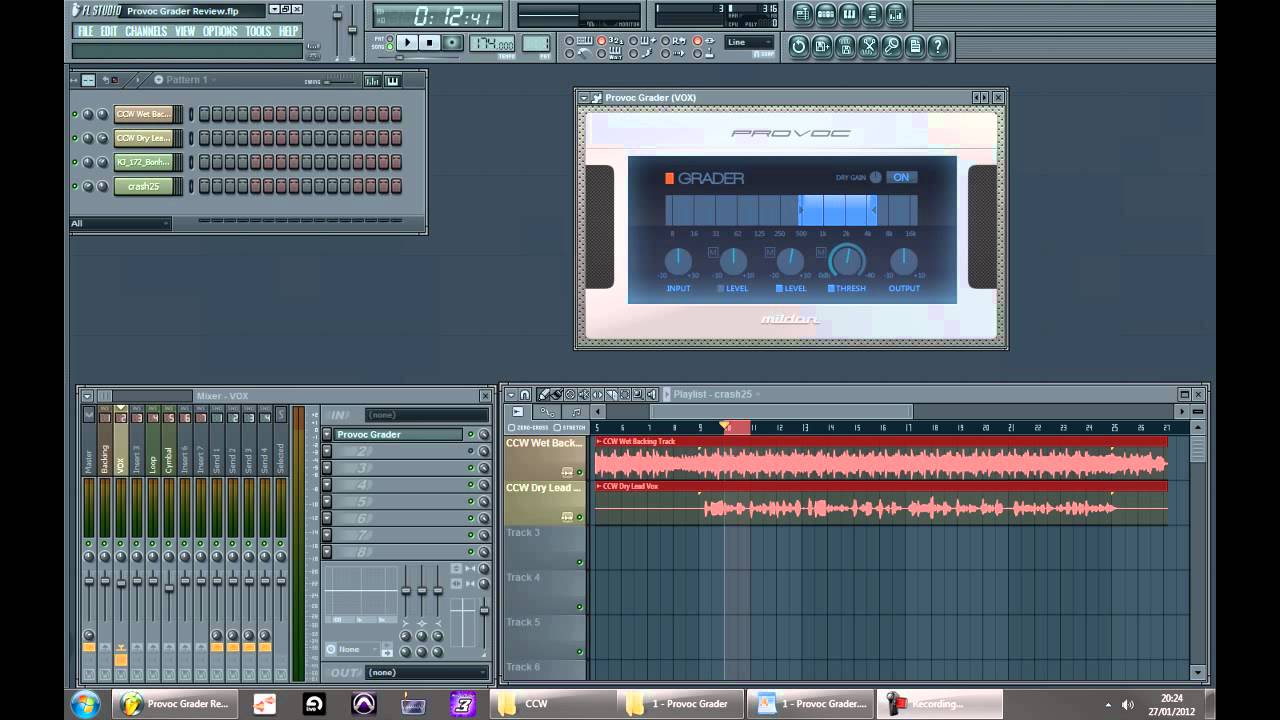
Task: Mute the CCW Wet Bac... channel LED
Action: point(75,114)
